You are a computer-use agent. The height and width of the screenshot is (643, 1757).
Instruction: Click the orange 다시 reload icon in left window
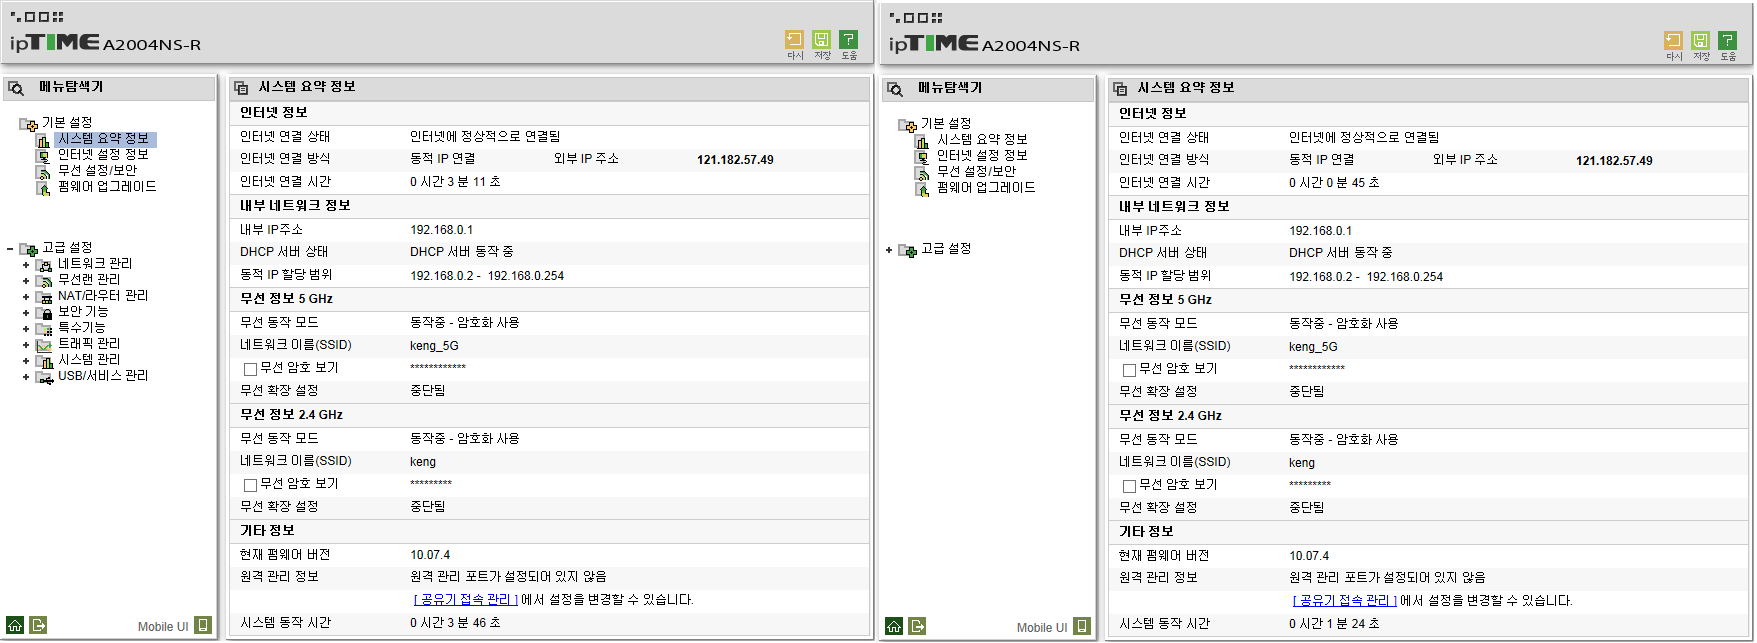pyautogui.click(x=794, y=39)
